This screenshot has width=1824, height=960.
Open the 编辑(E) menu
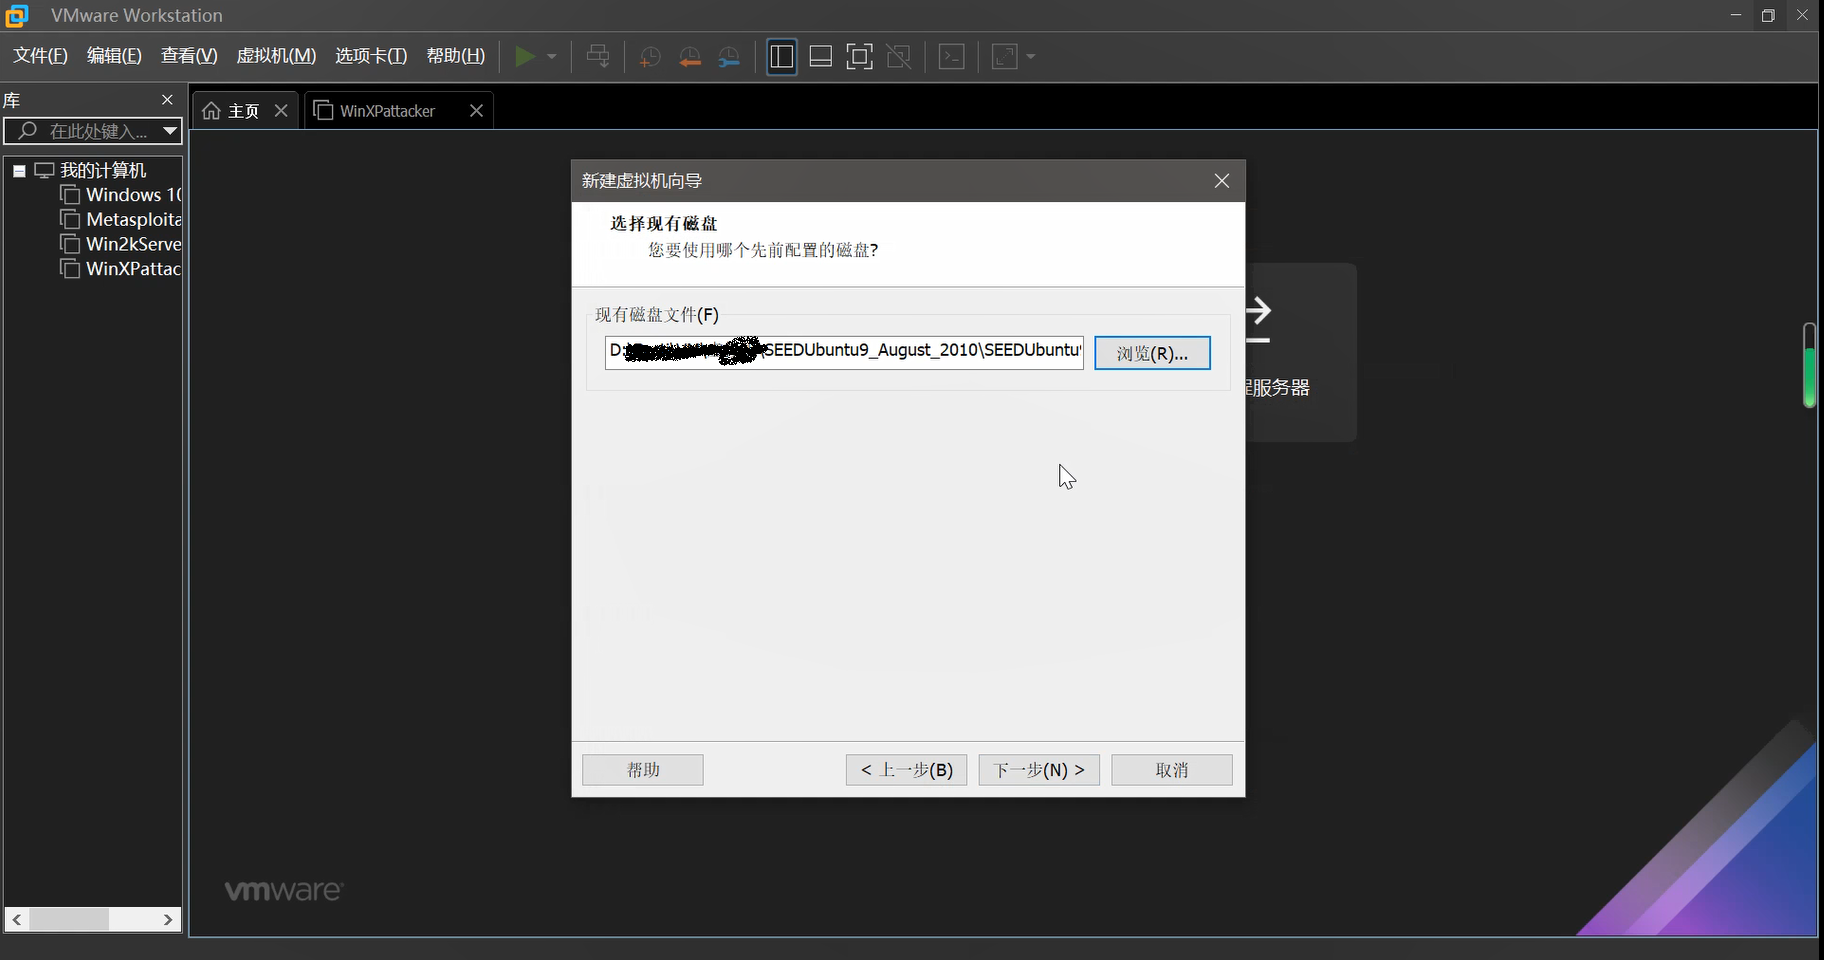click(114, 56)
